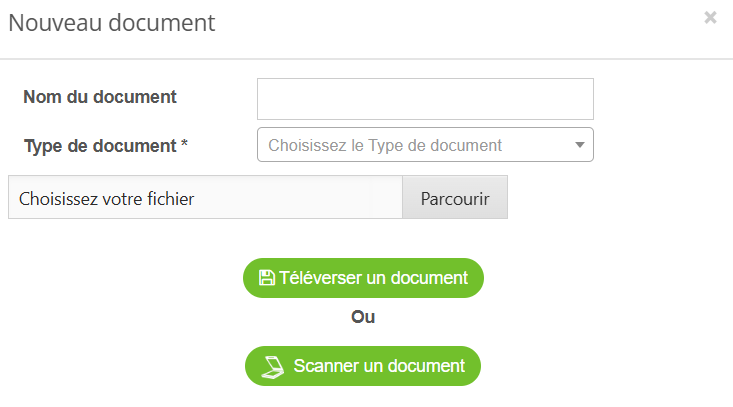Click the 'Téléverser un document' button text
This screenshot has width=733, height=407.
[374, 278]
